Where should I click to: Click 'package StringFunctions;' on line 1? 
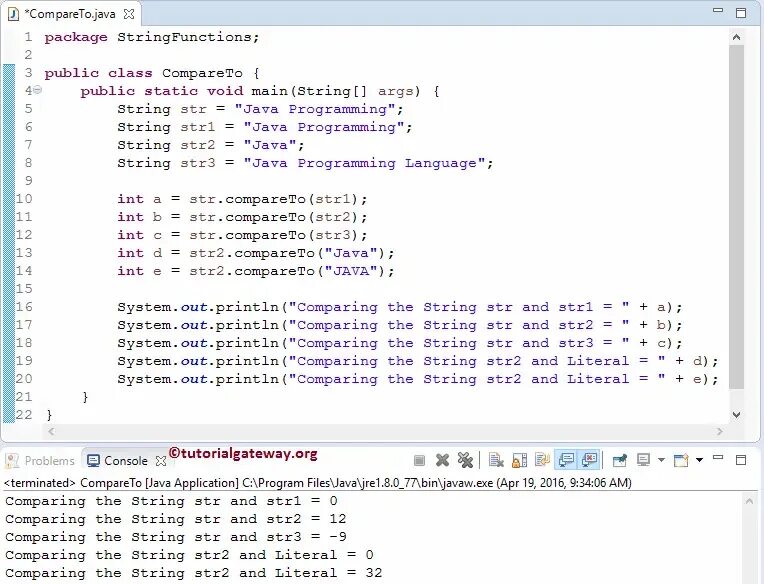[x=152, y=37]
